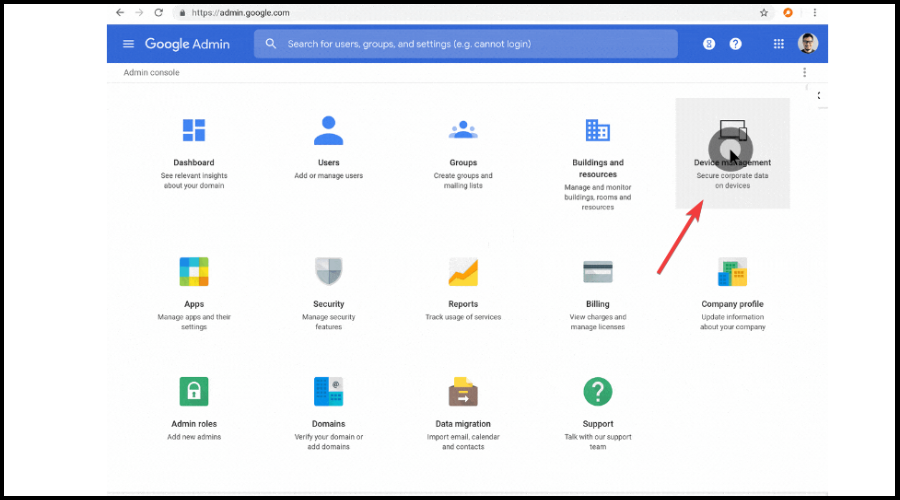The height and width of the screenshot is (500, 900).
Task: Click the Admin roles label
Action: (194, 424)
